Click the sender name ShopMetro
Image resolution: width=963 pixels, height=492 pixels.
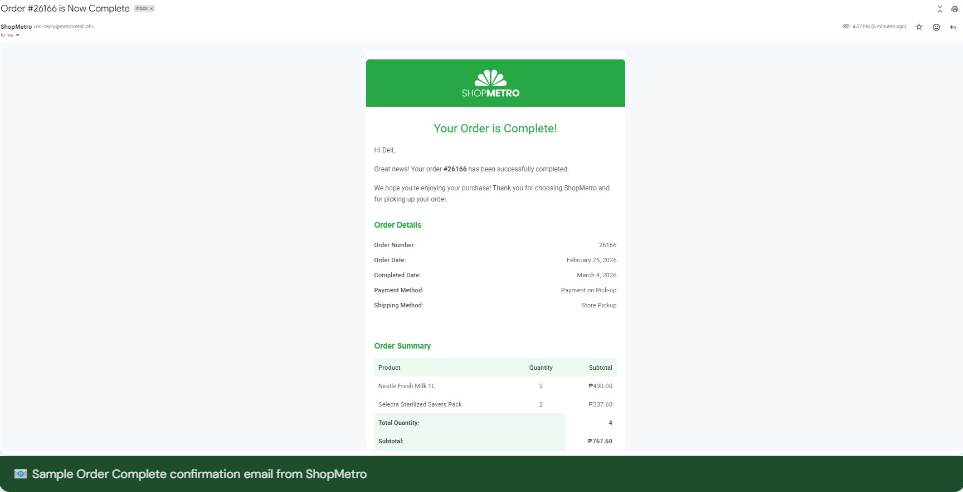(16, 26)
